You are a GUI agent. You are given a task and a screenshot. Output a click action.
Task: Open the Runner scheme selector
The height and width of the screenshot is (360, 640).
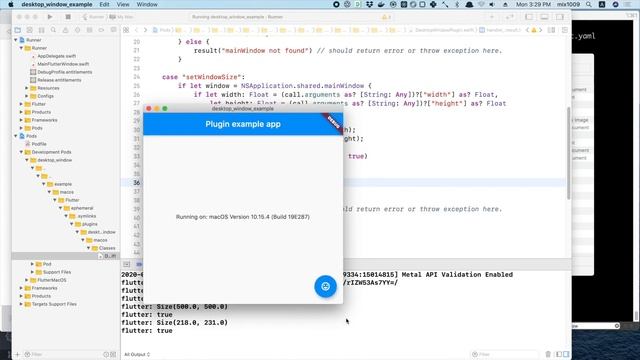[93, 17]
